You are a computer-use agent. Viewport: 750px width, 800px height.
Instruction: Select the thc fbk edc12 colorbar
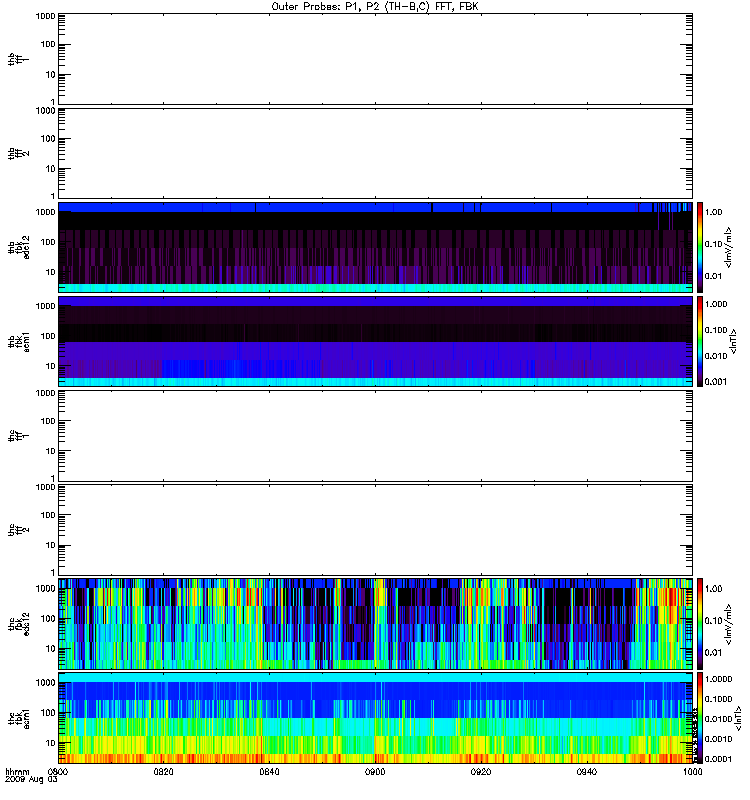[700, 624]
